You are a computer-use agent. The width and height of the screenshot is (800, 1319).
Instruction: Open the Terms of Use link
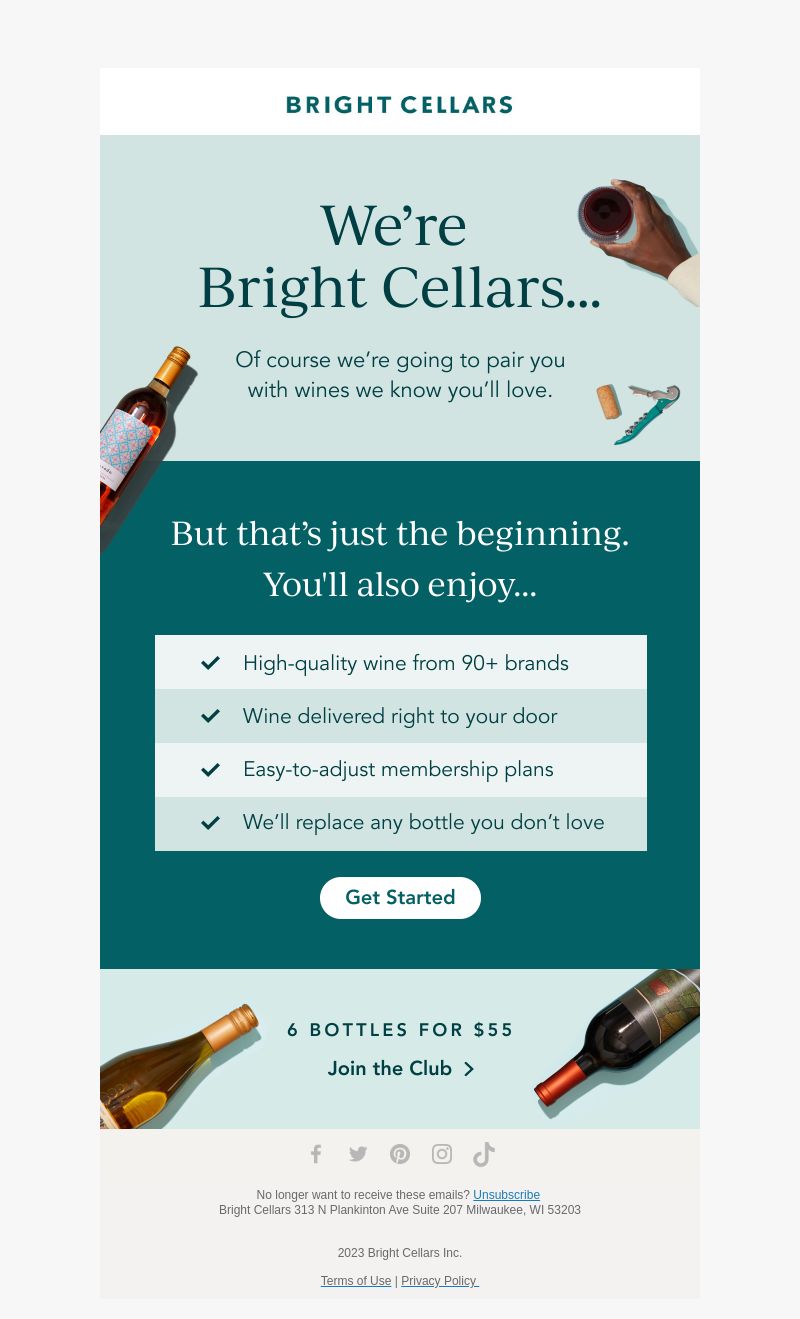pos(356,1281)
